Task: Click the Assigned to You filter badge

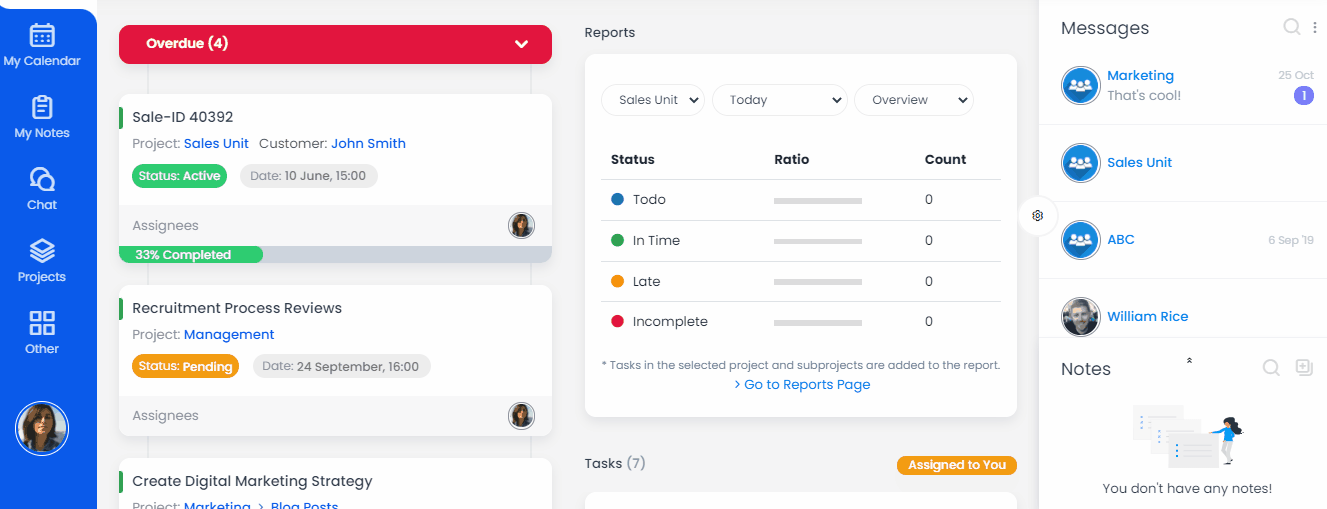Action: pyautogui.click(x=957, y=465)
